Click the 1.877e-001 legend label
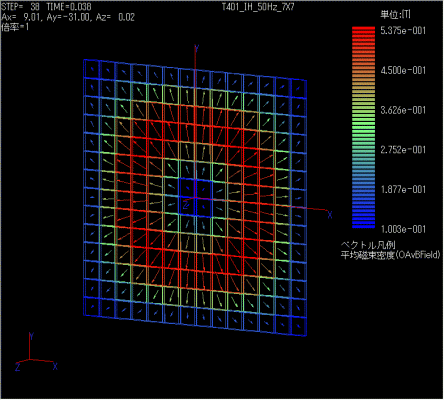Image resolution: width=444 pixels, height=400 pixels. (x=403, y=189)
